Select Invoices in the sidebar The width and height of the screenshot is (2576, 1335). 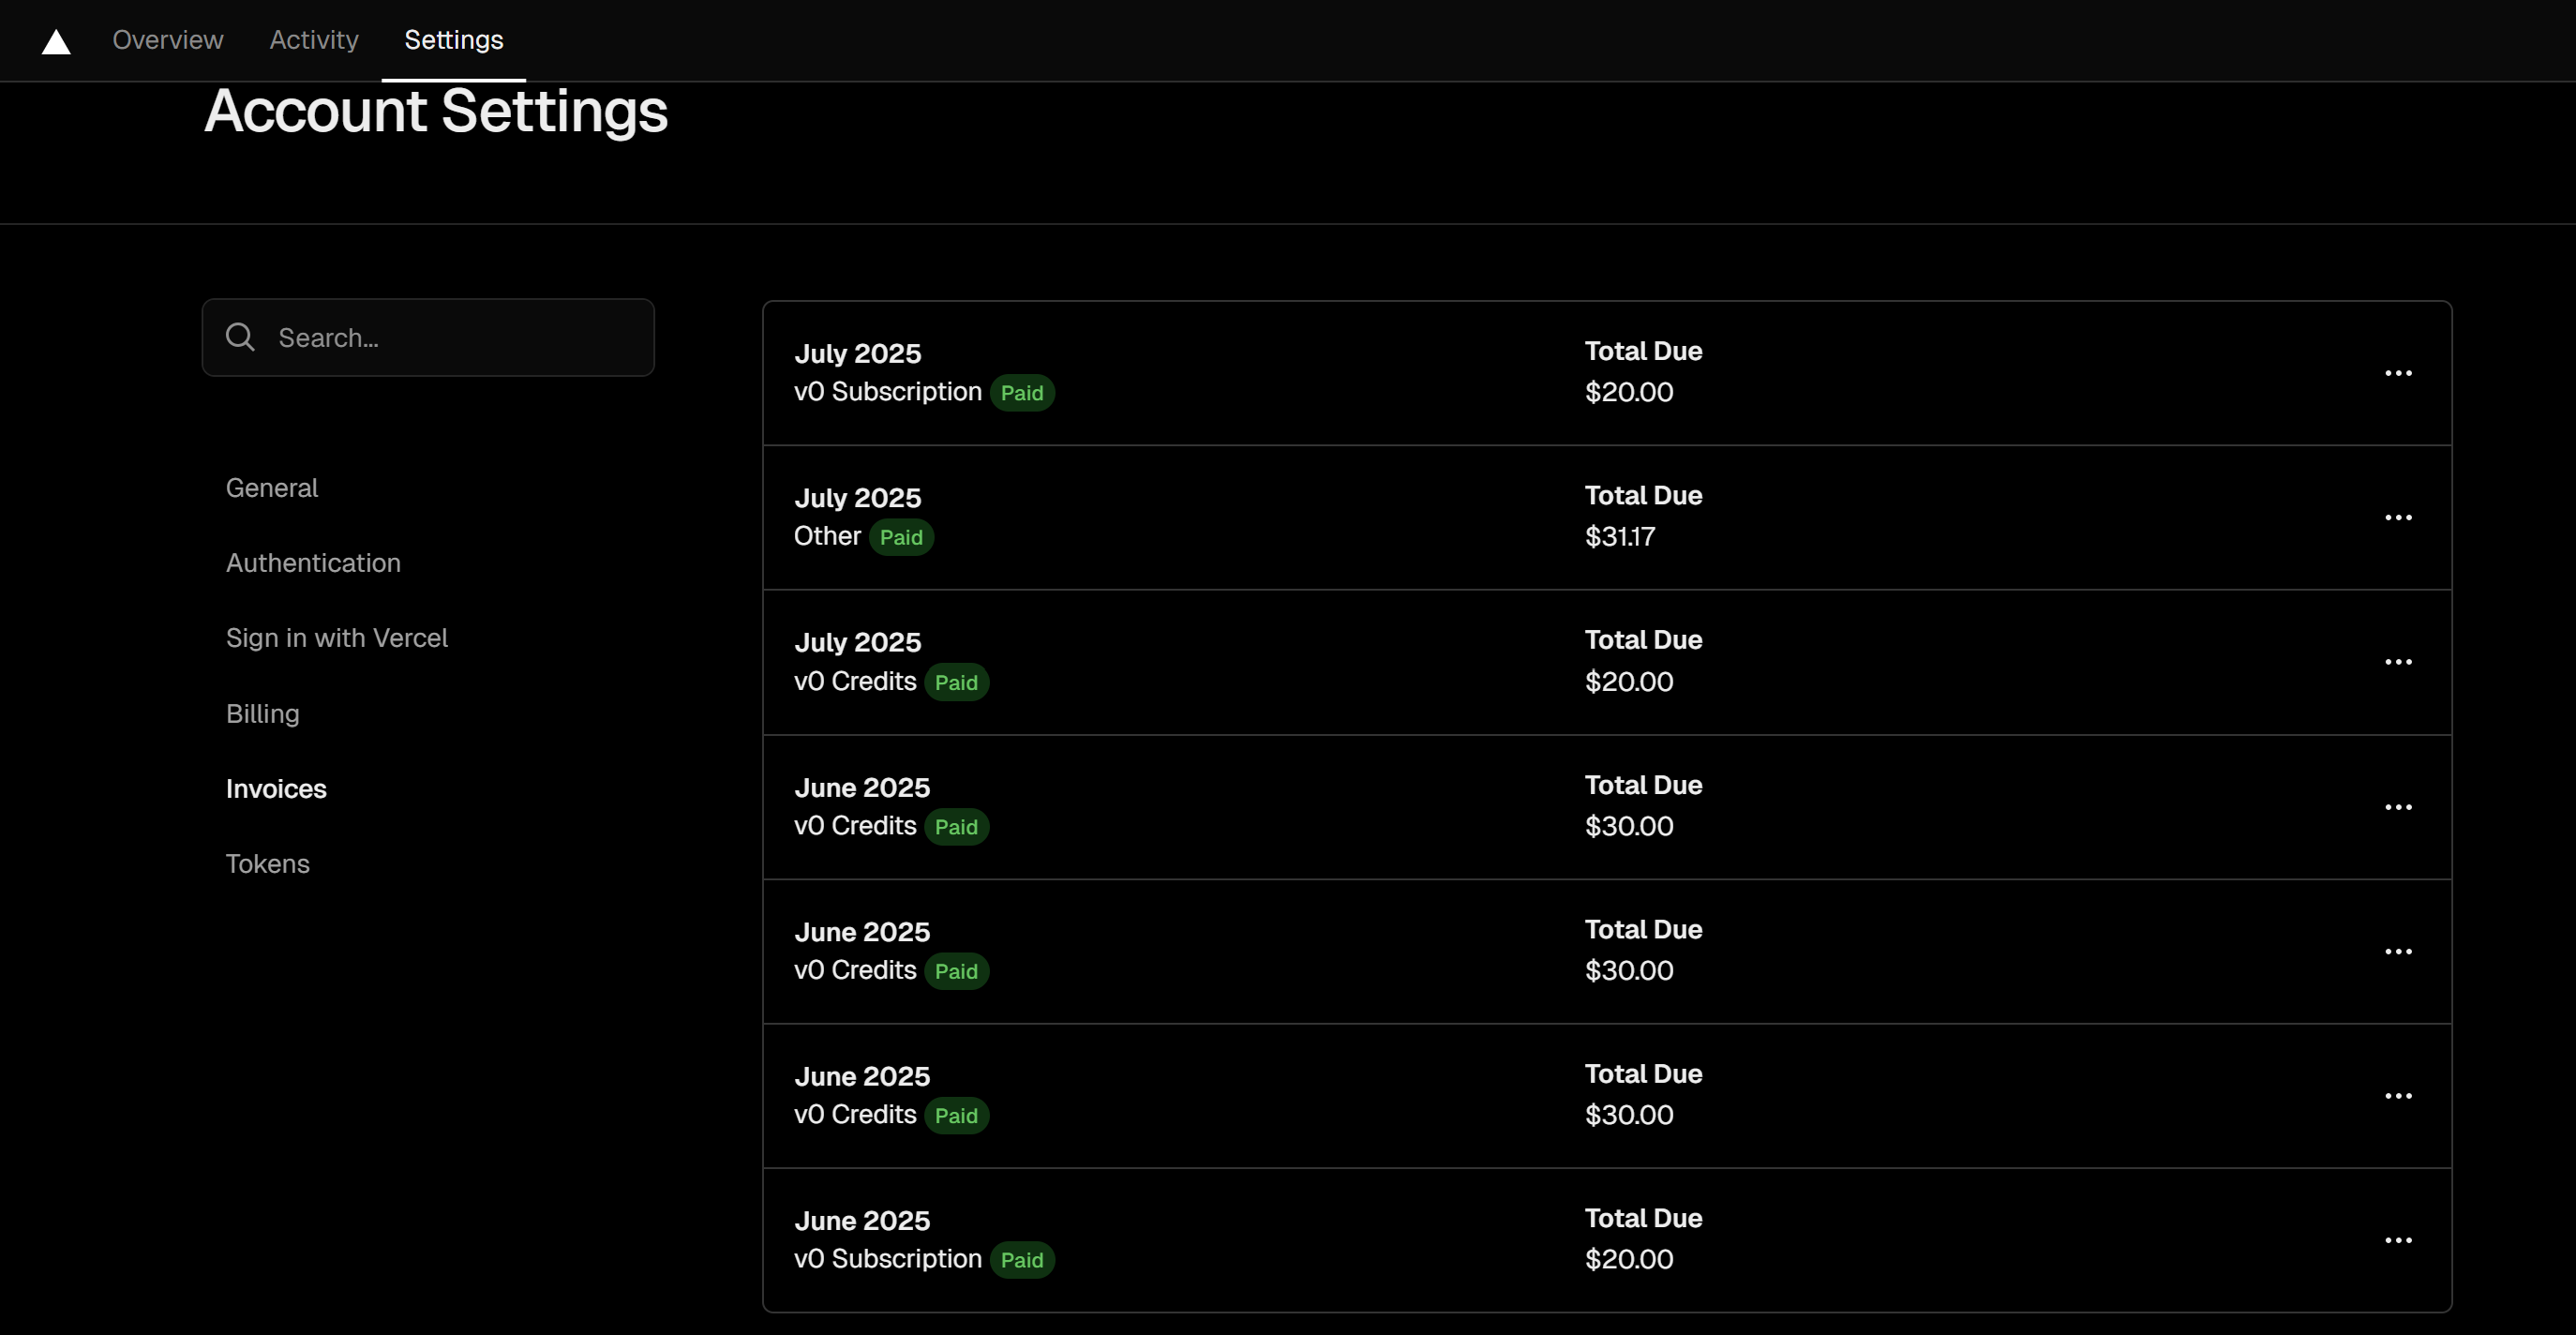[x=276, y=789]
